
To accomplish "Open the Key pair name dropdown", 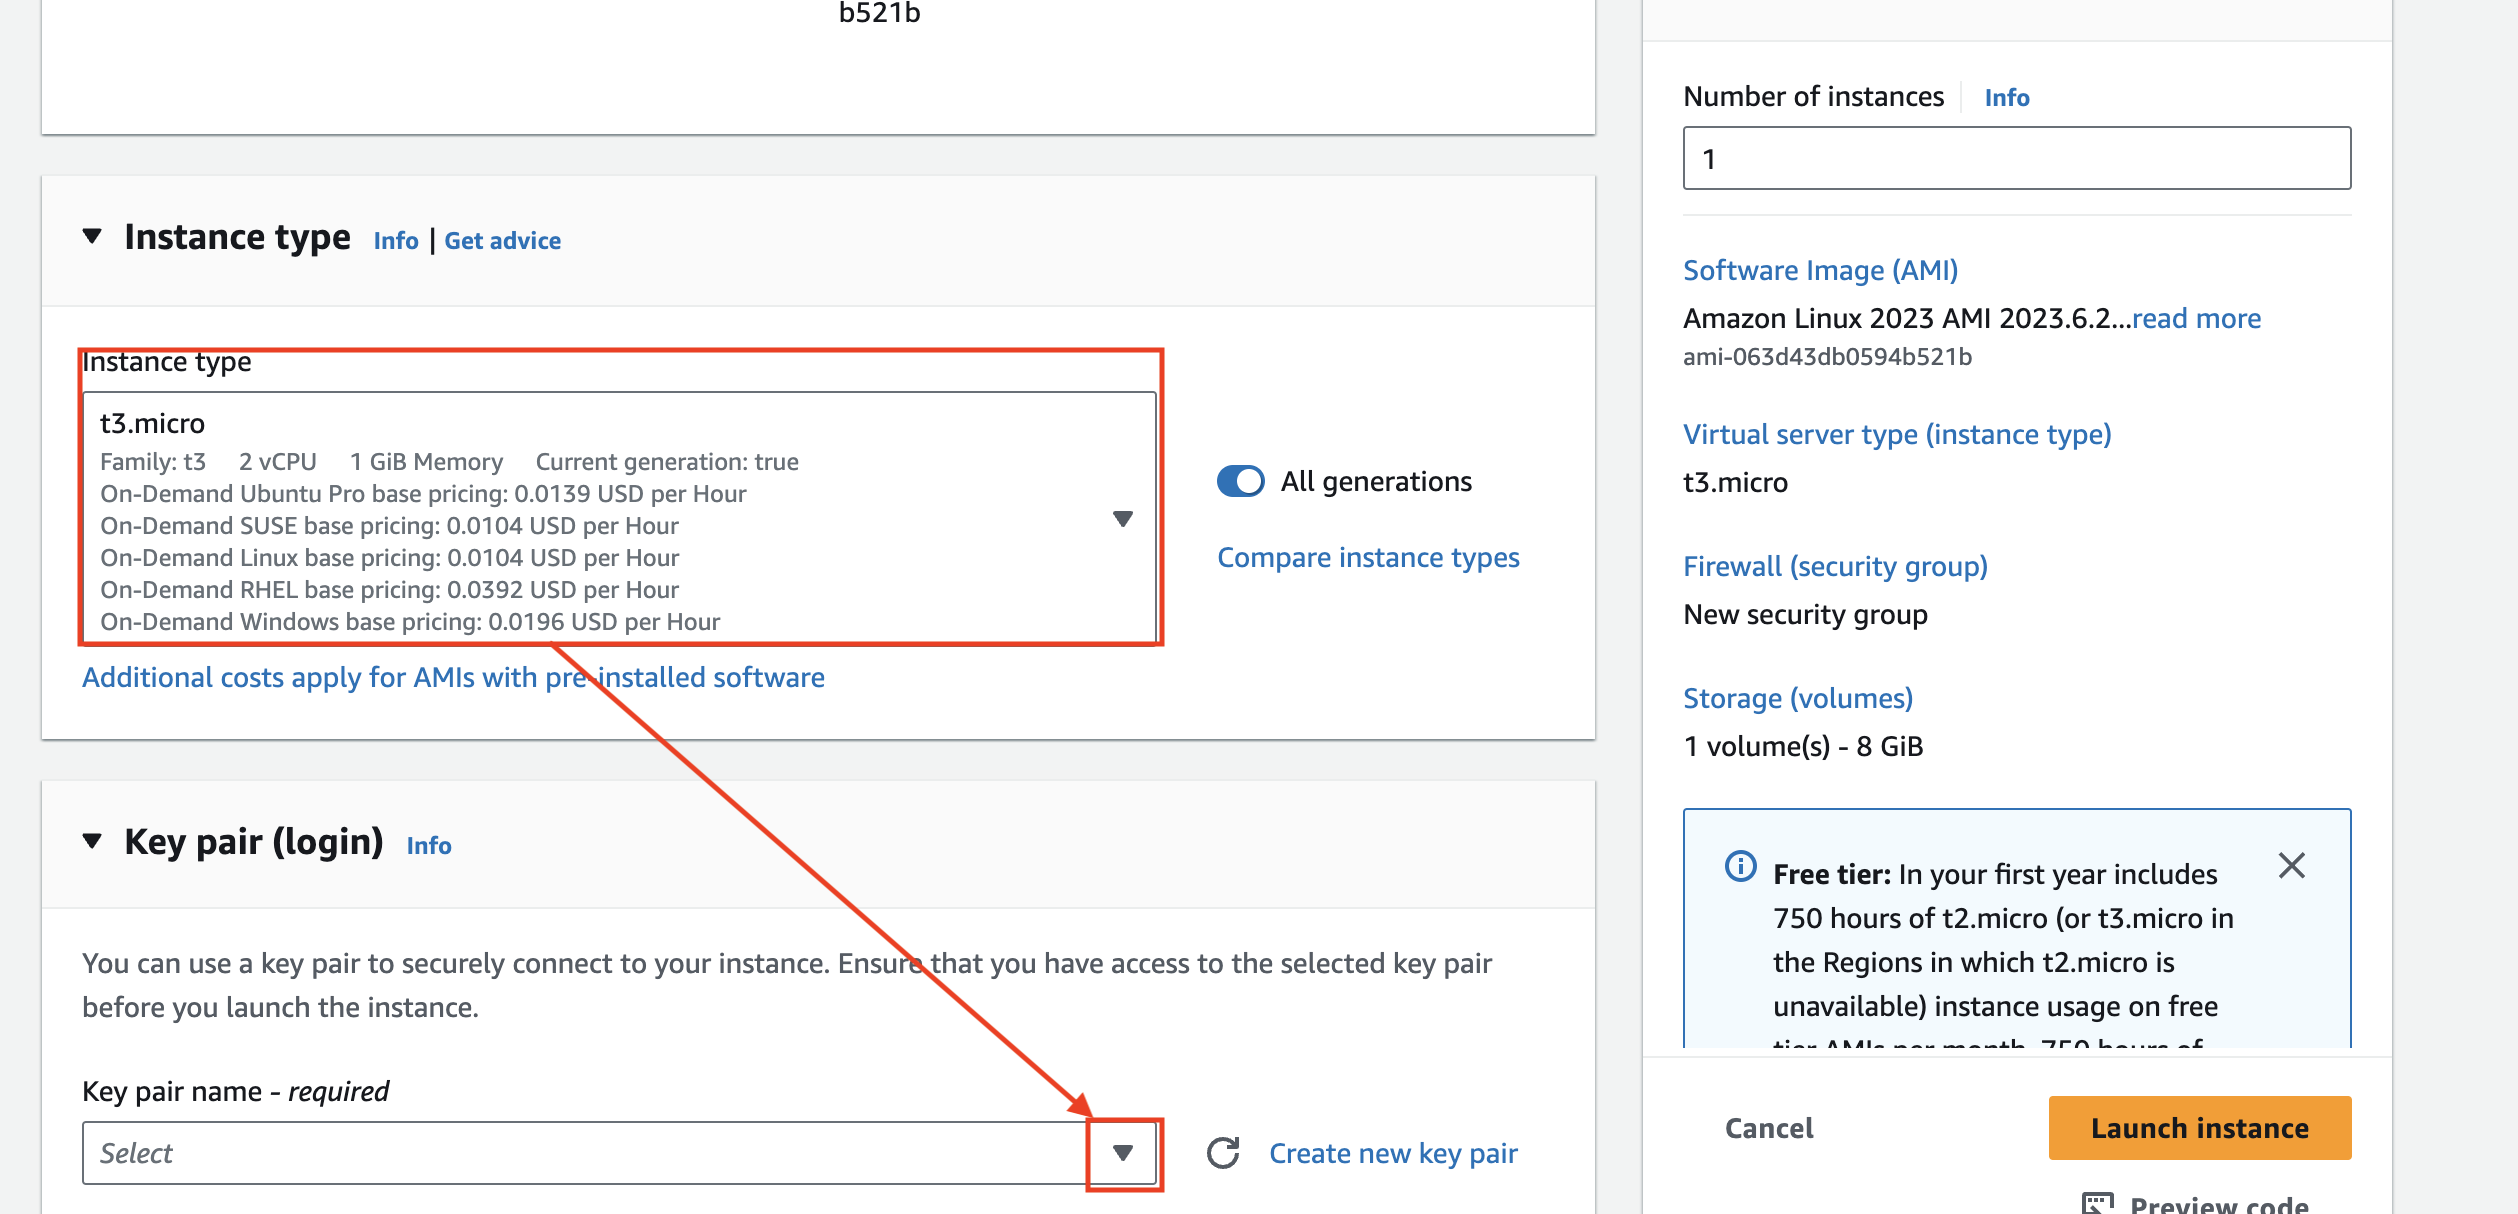I will [x=1122, y=1153].
